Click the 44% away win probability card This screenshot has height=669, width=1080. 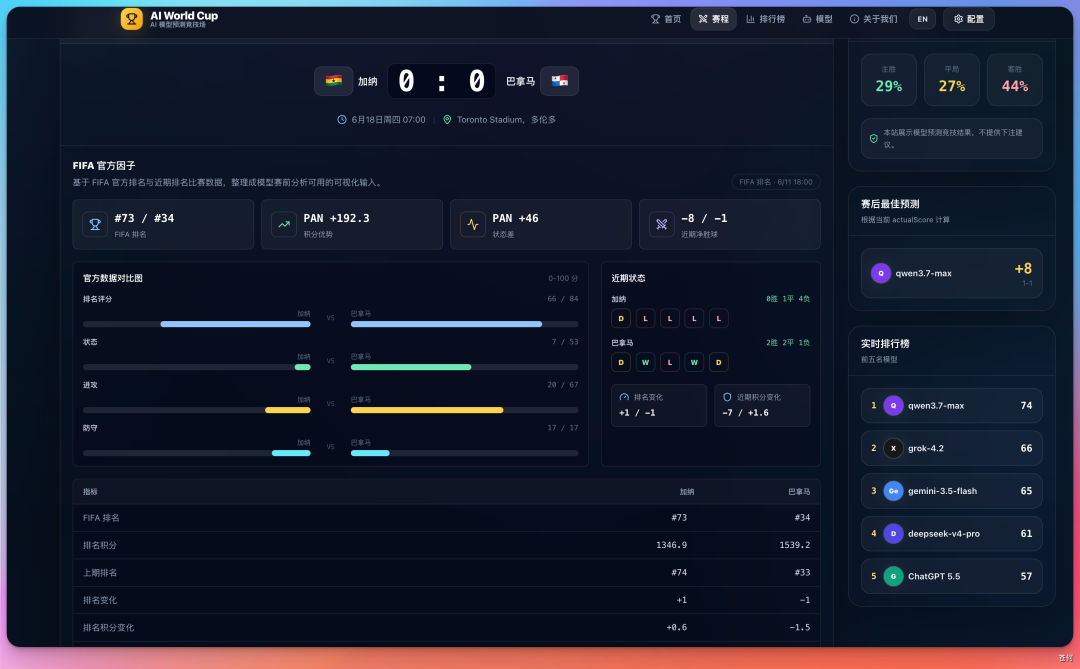click(1015, 80)
